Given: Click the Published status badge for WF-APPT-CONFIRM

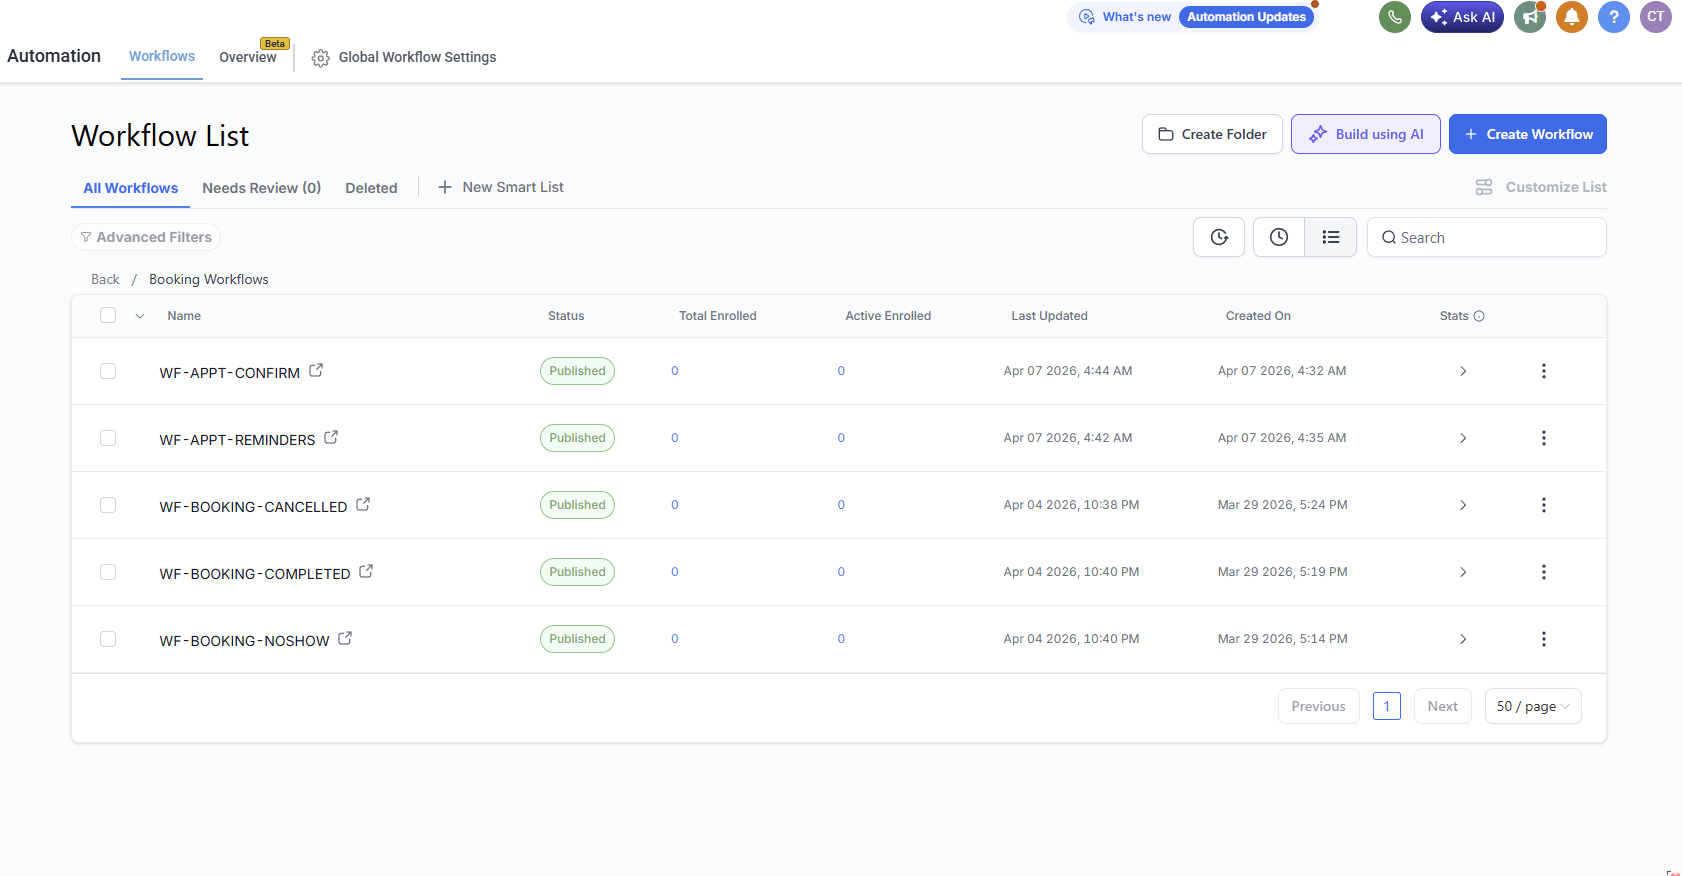Looking at the screenshot, I should pyautogui.click(x=577, y=371).
